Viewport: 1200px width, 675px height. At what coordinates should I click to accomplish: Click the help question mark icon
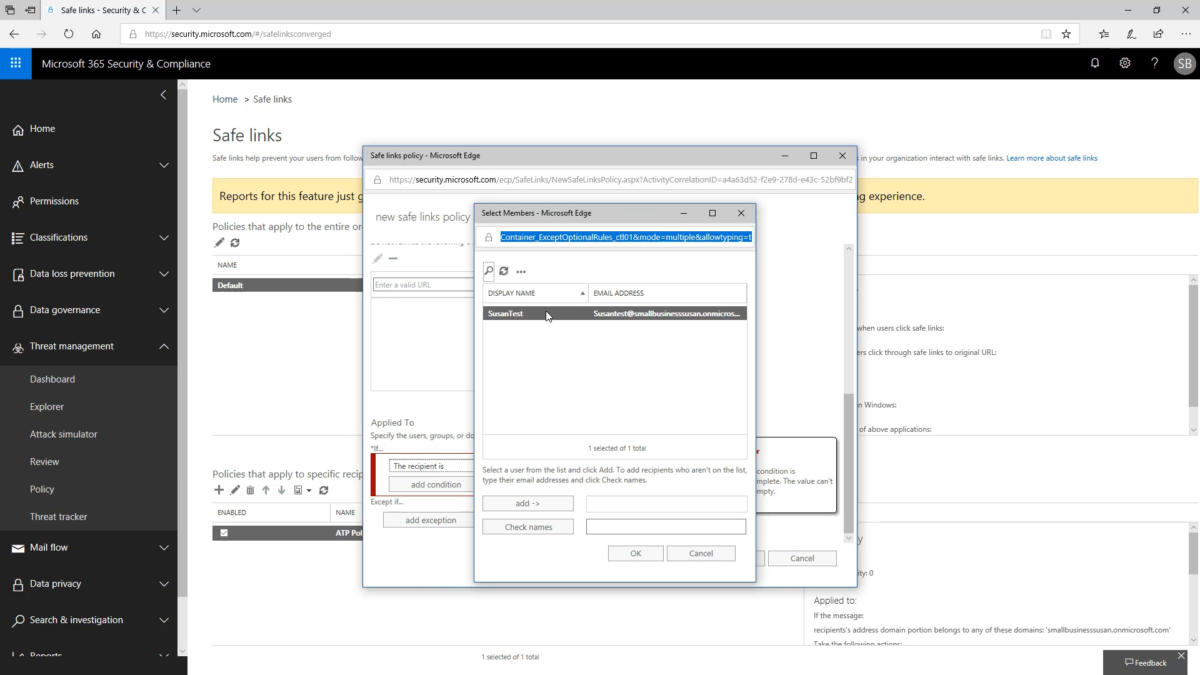pos(1155,63)
